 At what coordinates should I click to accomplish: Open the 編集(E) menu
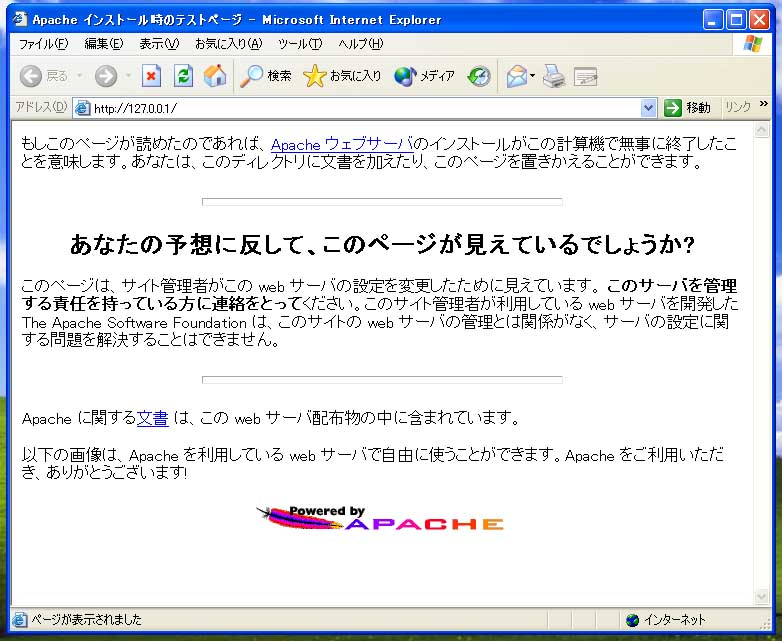click(103, 44)
